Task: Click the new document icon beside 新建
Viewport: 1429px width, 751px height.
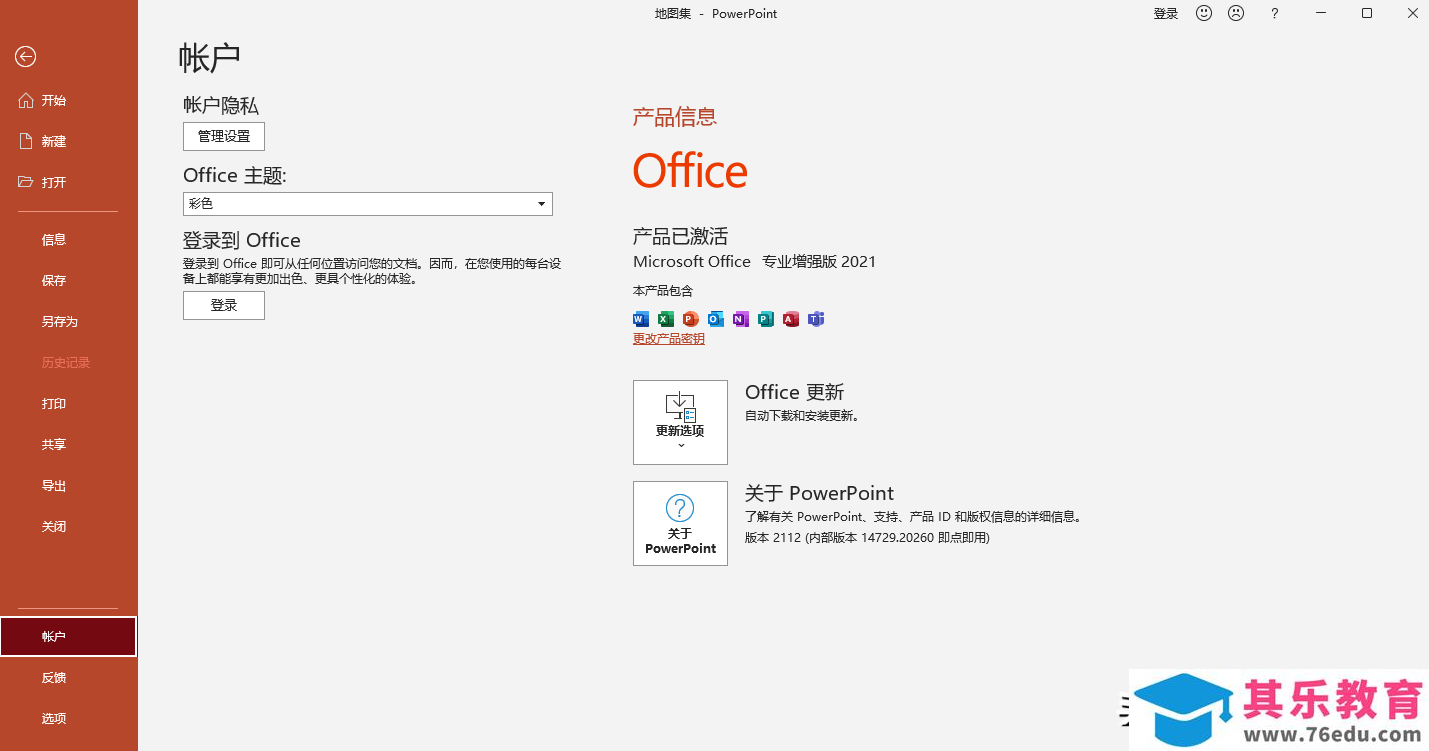Action: point(26,141)
